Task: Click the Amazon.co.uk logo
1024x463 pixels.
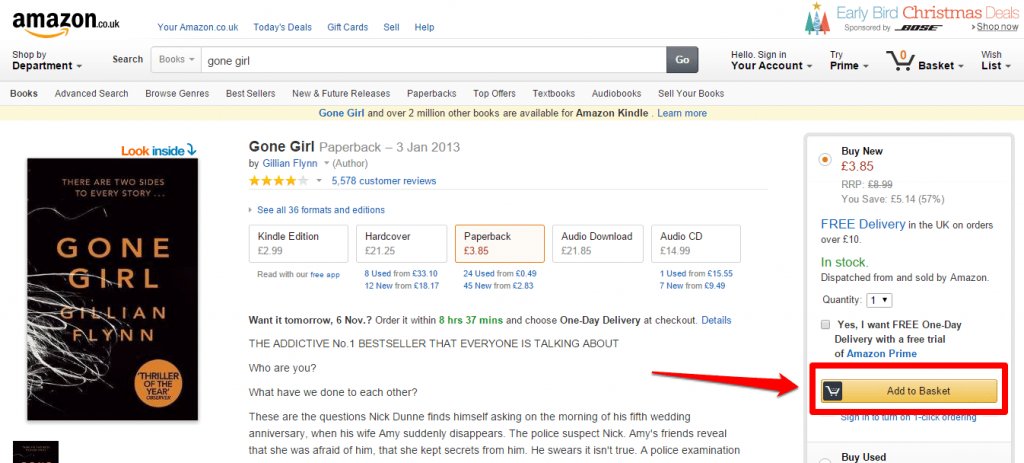Action: (65, 24)
